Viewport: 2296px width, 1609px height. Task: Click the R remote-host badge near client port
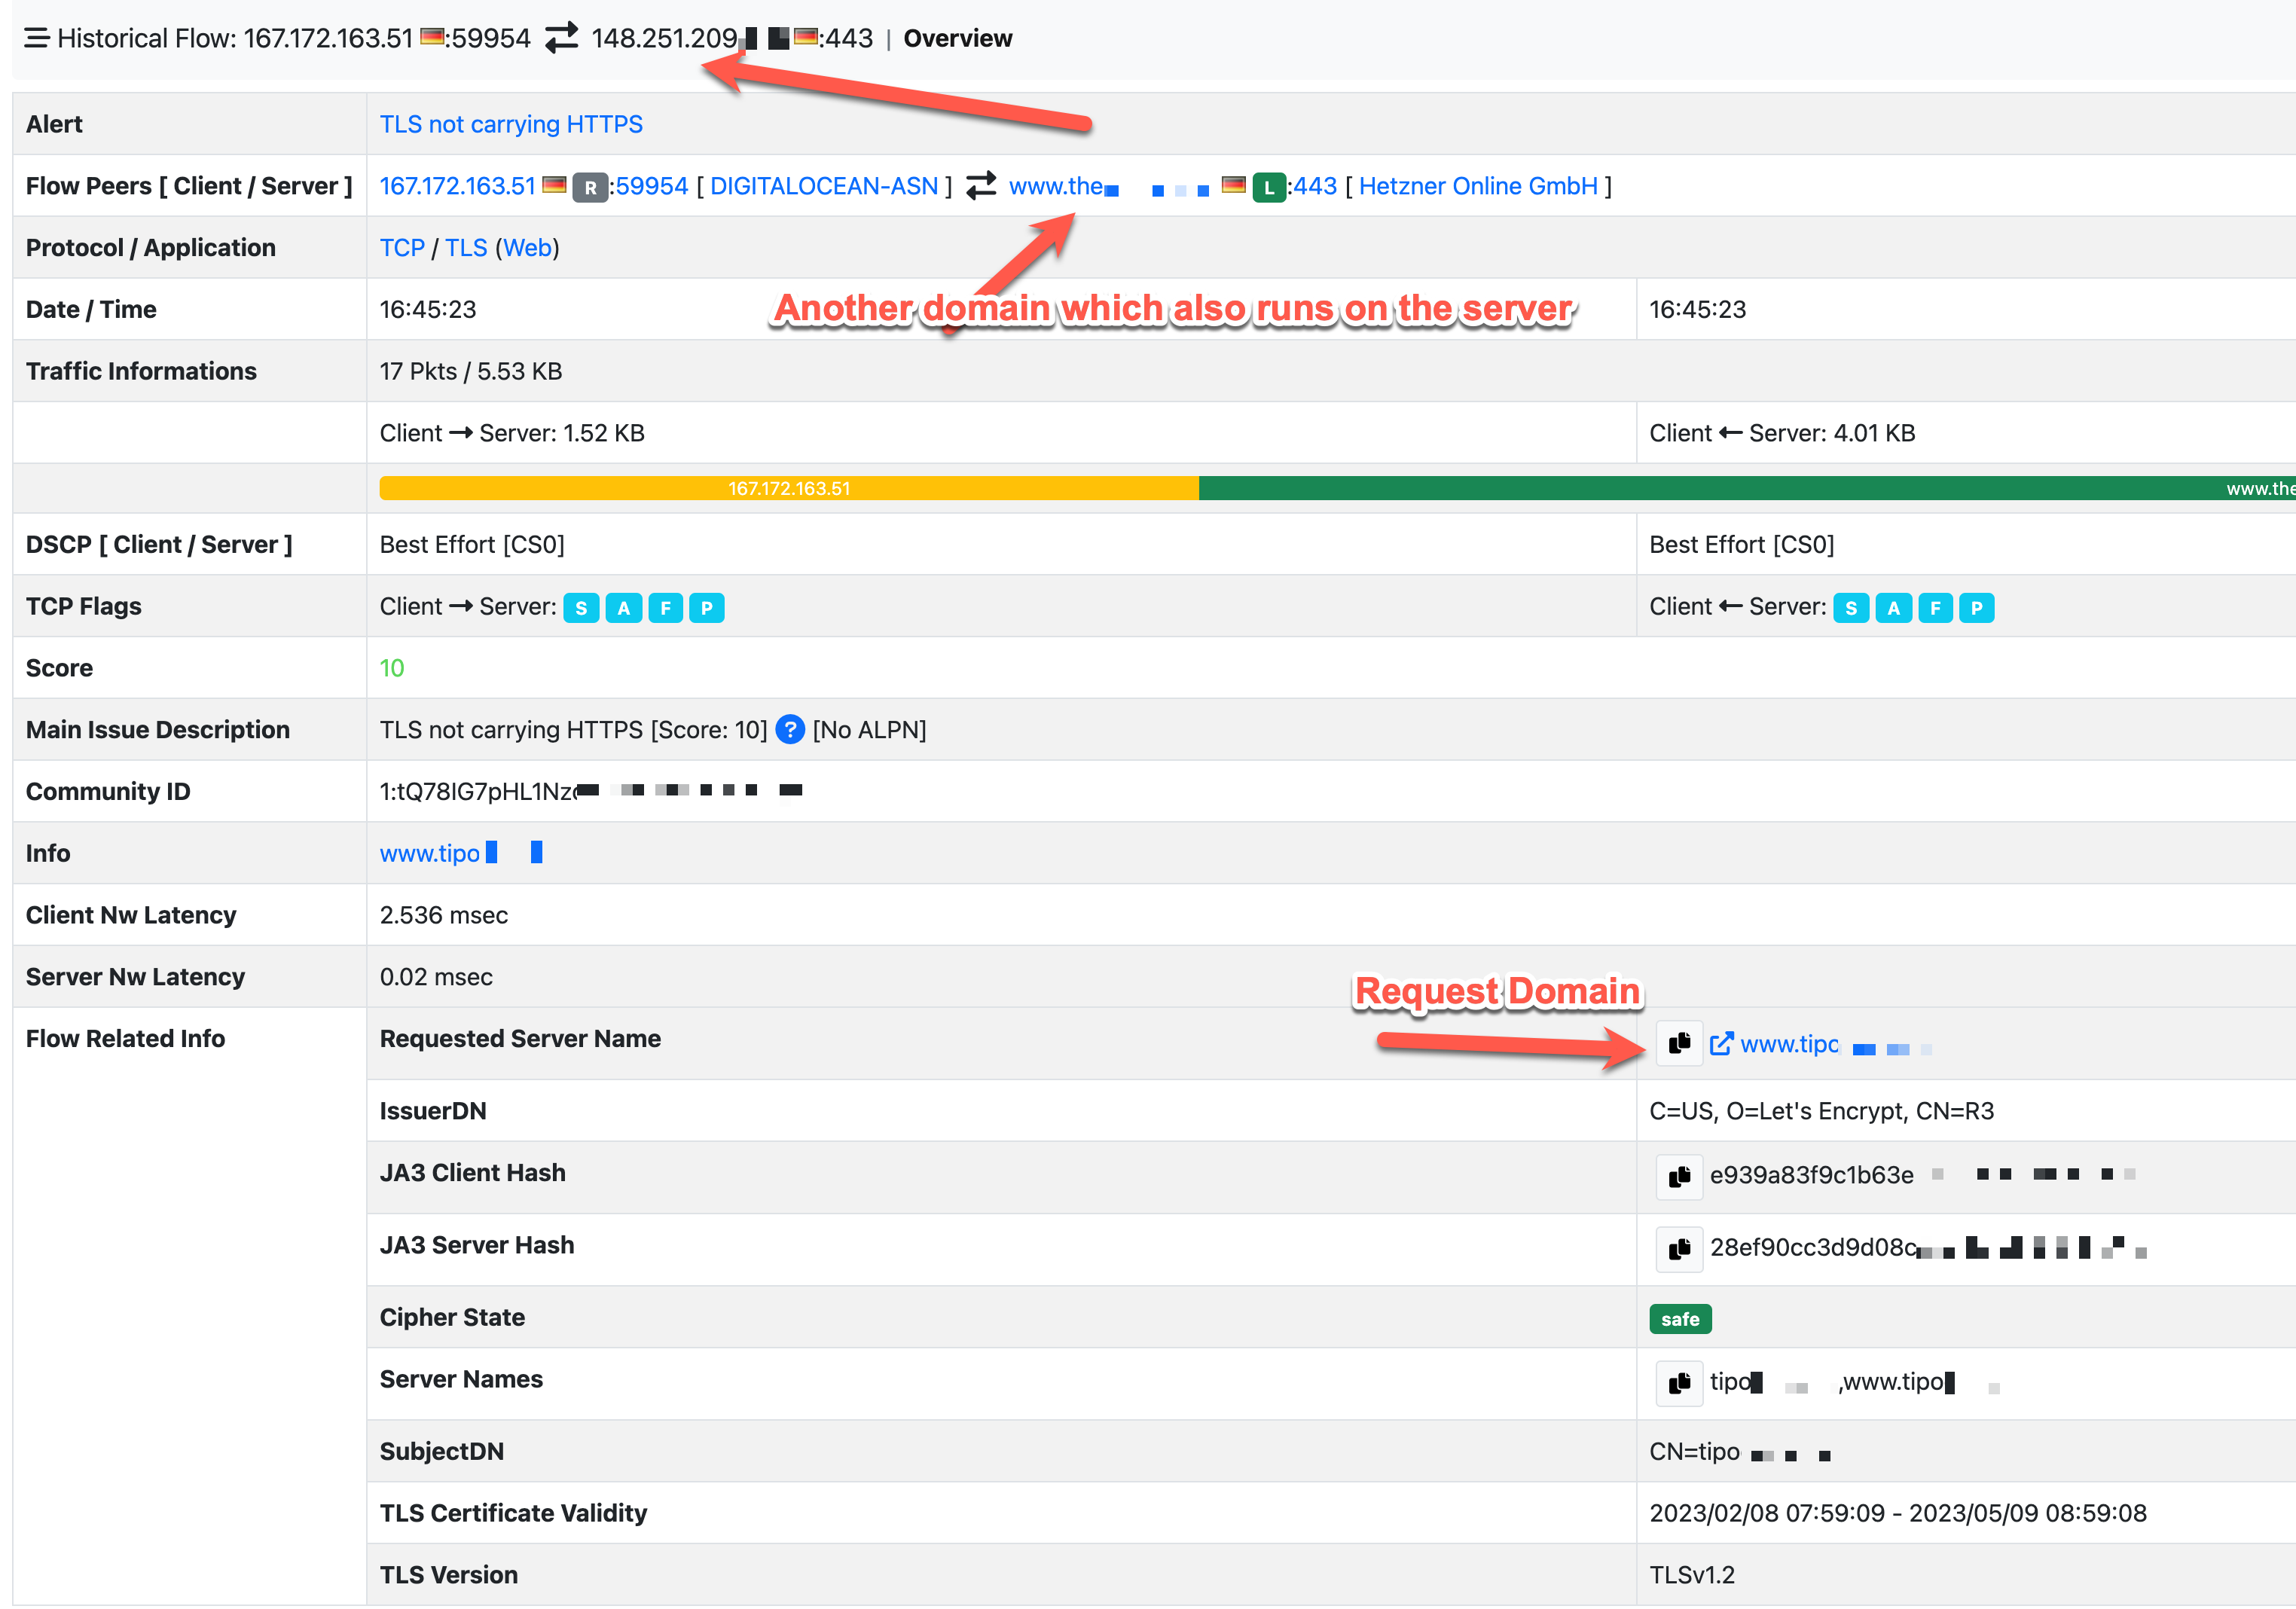pyautogui.click(x=591, y=186)
